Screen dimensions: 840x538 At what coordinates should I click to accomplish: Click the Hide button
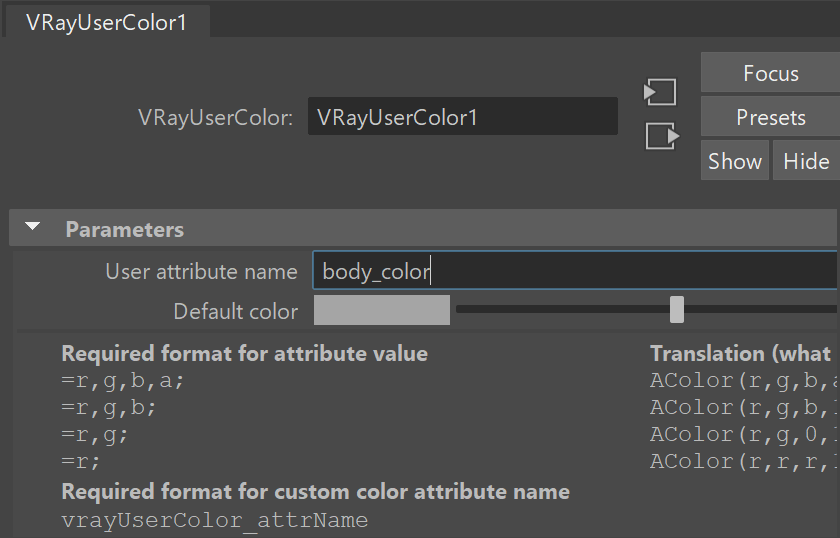pos(806,161)
